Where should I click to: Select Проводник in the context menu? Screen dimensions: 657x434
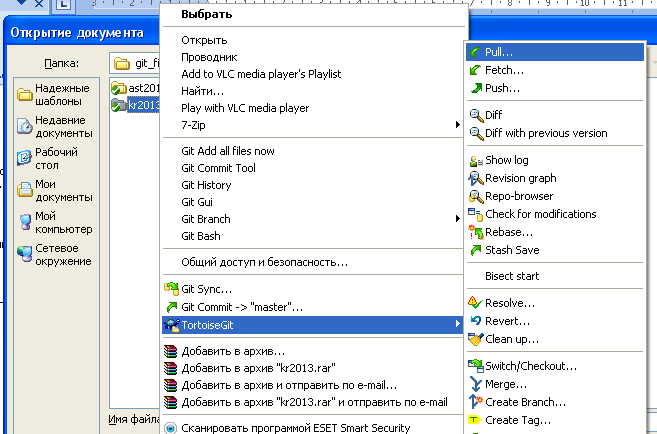pos(313,57)
